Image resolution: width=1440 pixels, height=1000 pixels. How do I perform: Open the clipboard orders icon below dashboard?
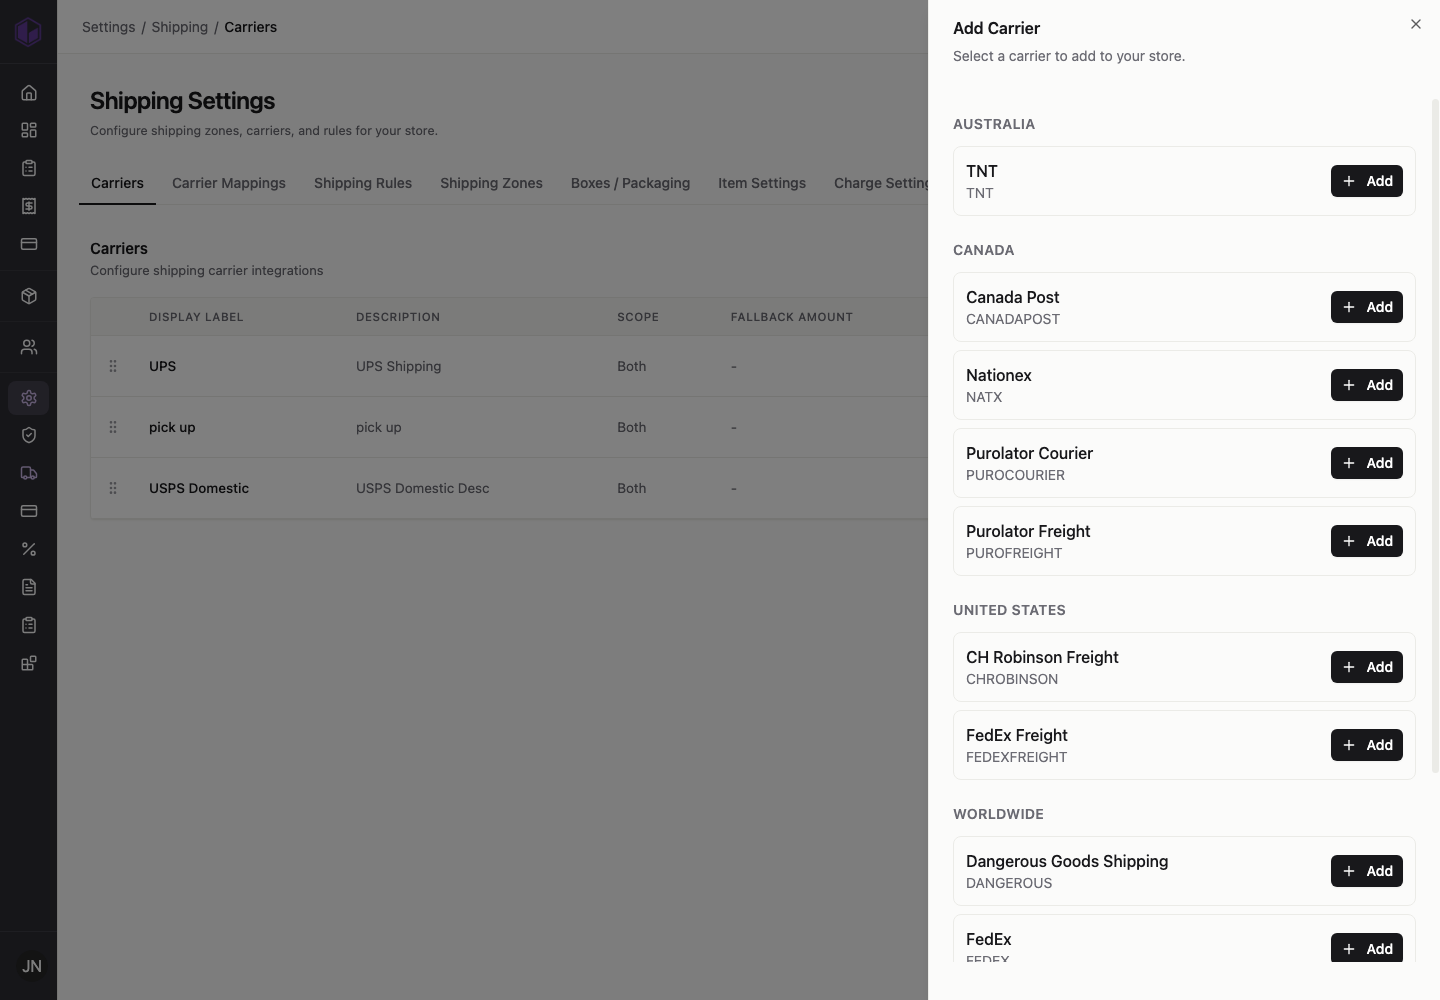[x=29, y=168]
